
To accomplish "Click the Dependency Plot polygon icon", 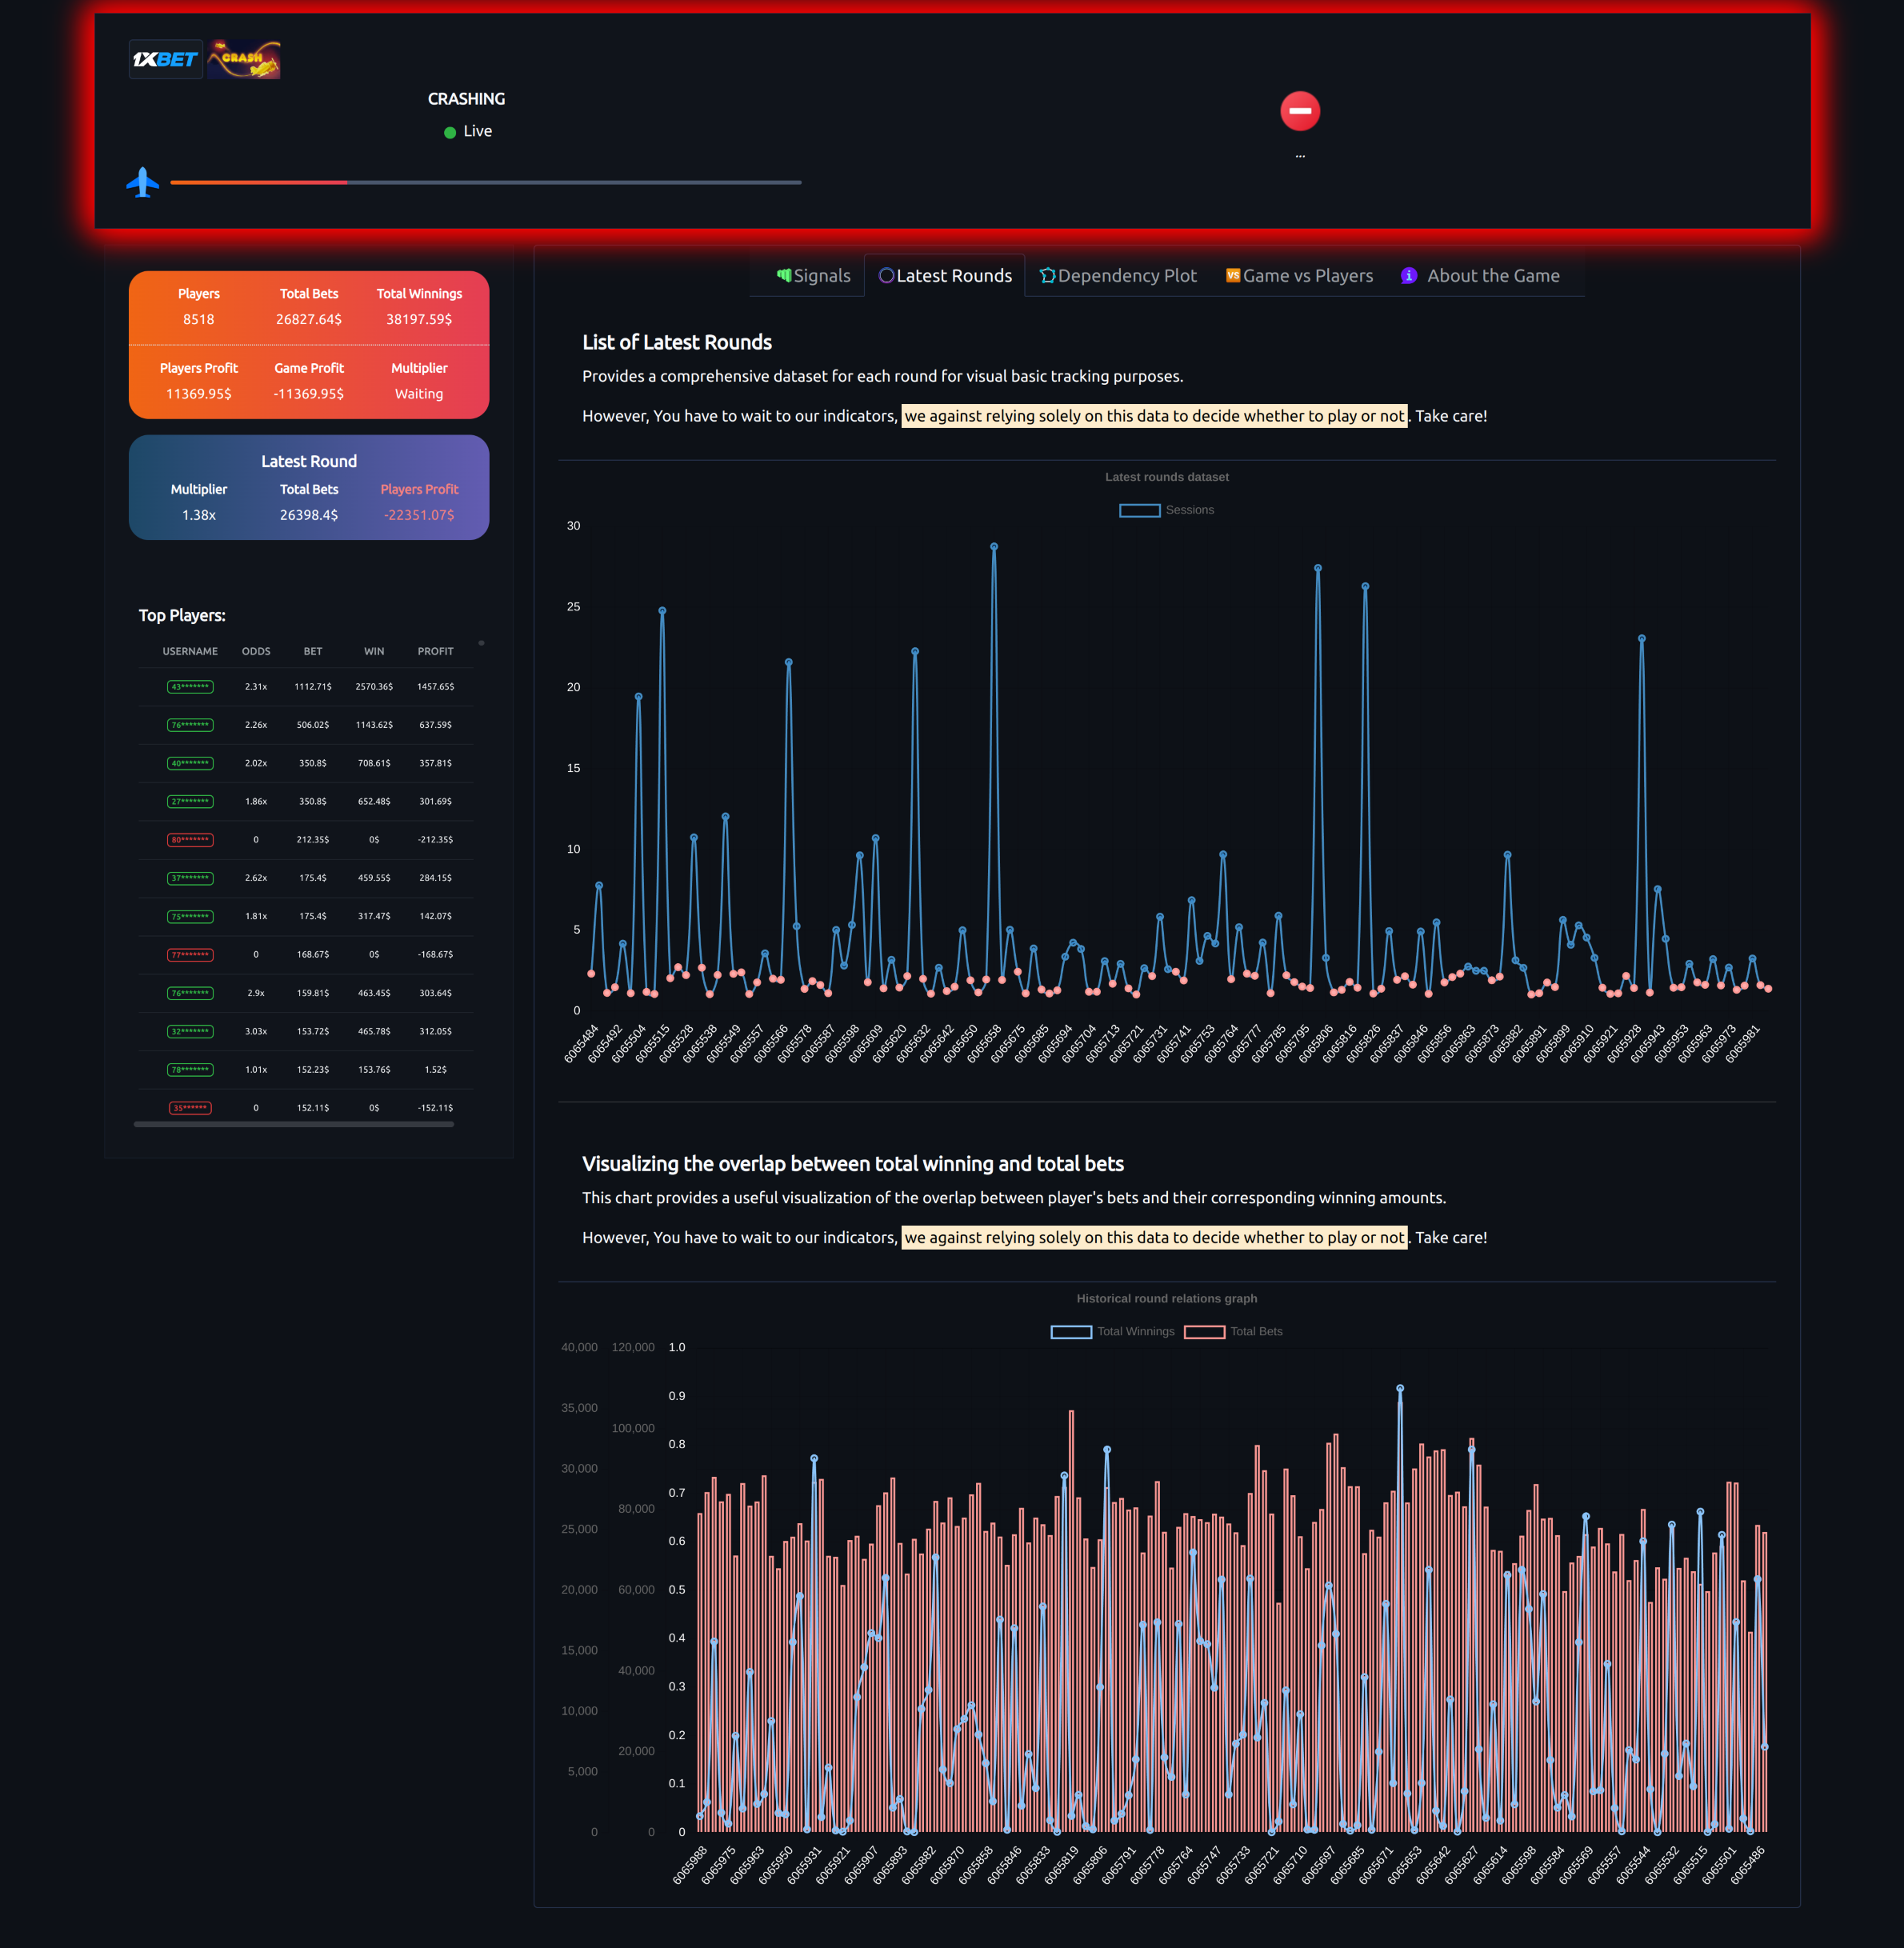I will [1047, 275].
